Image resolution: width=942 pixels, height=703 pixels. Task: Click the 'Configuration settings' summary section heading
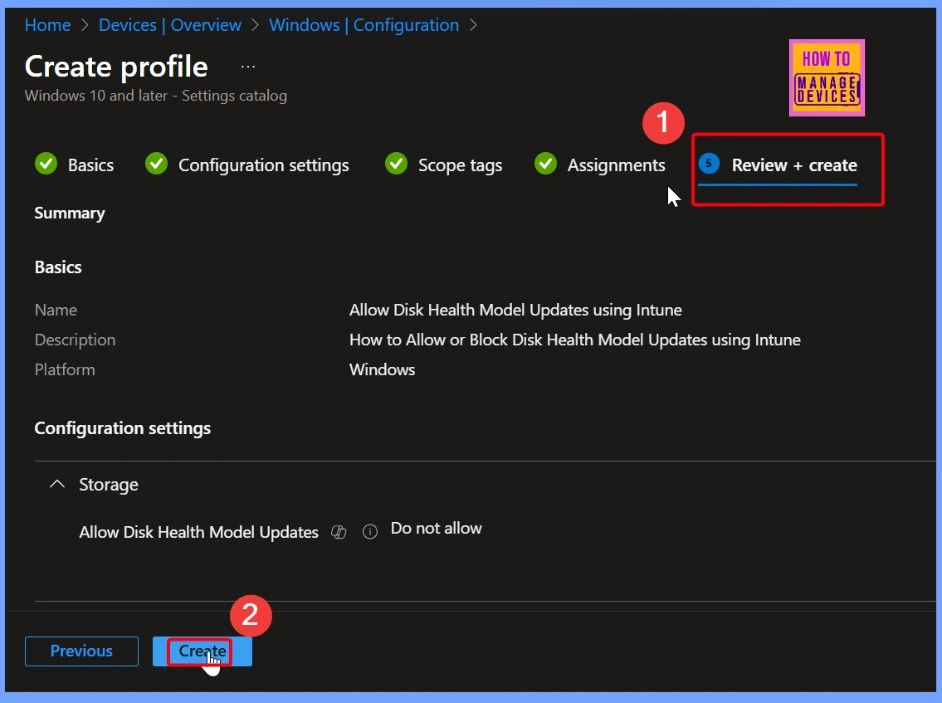(123, 428)
